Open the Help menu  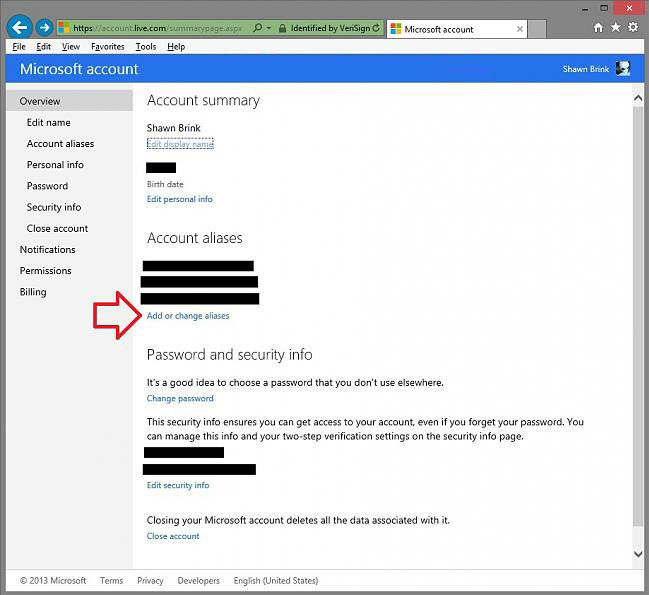[176, 47]
